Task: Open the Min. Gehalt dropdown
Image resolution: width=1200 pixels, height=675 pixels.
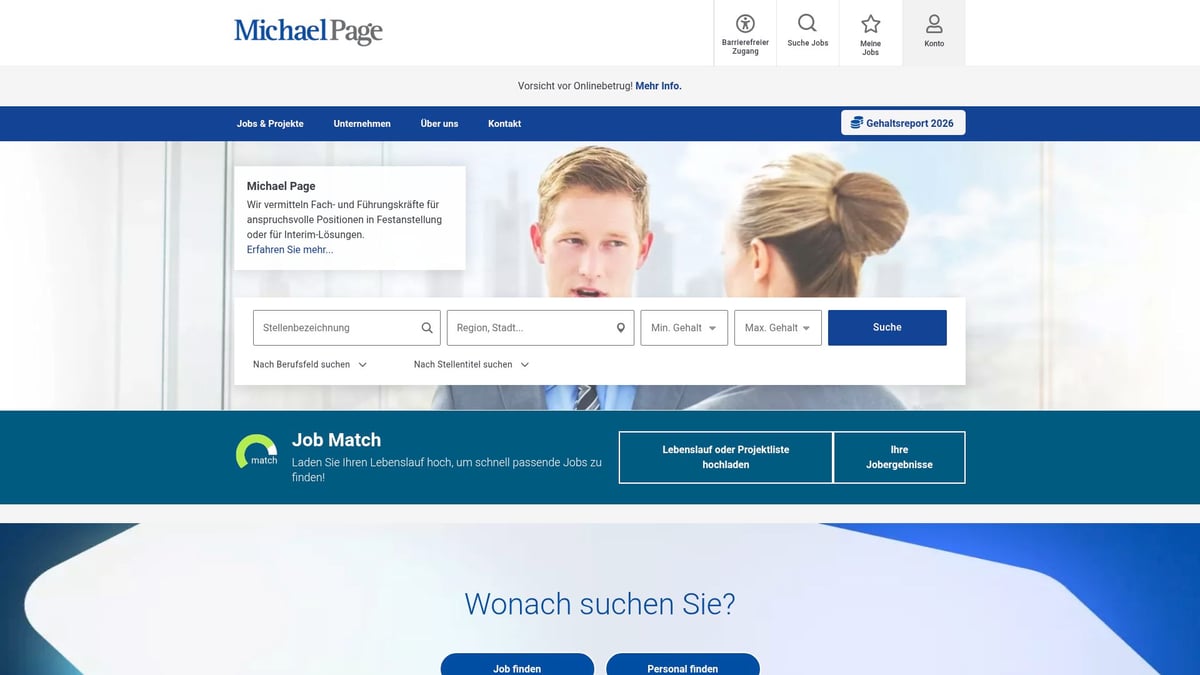Action: [684, 328]
